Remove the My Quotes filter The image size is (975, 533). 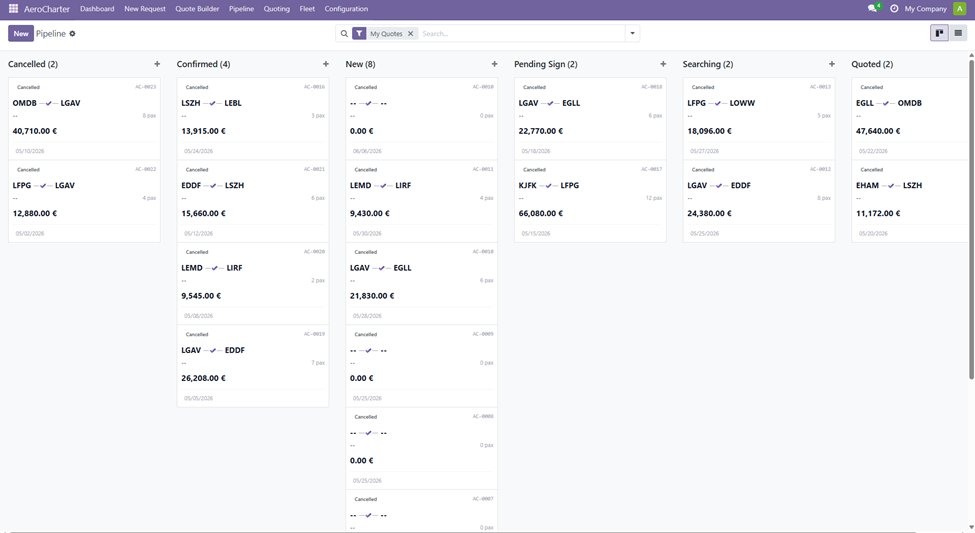coord(410,34)
